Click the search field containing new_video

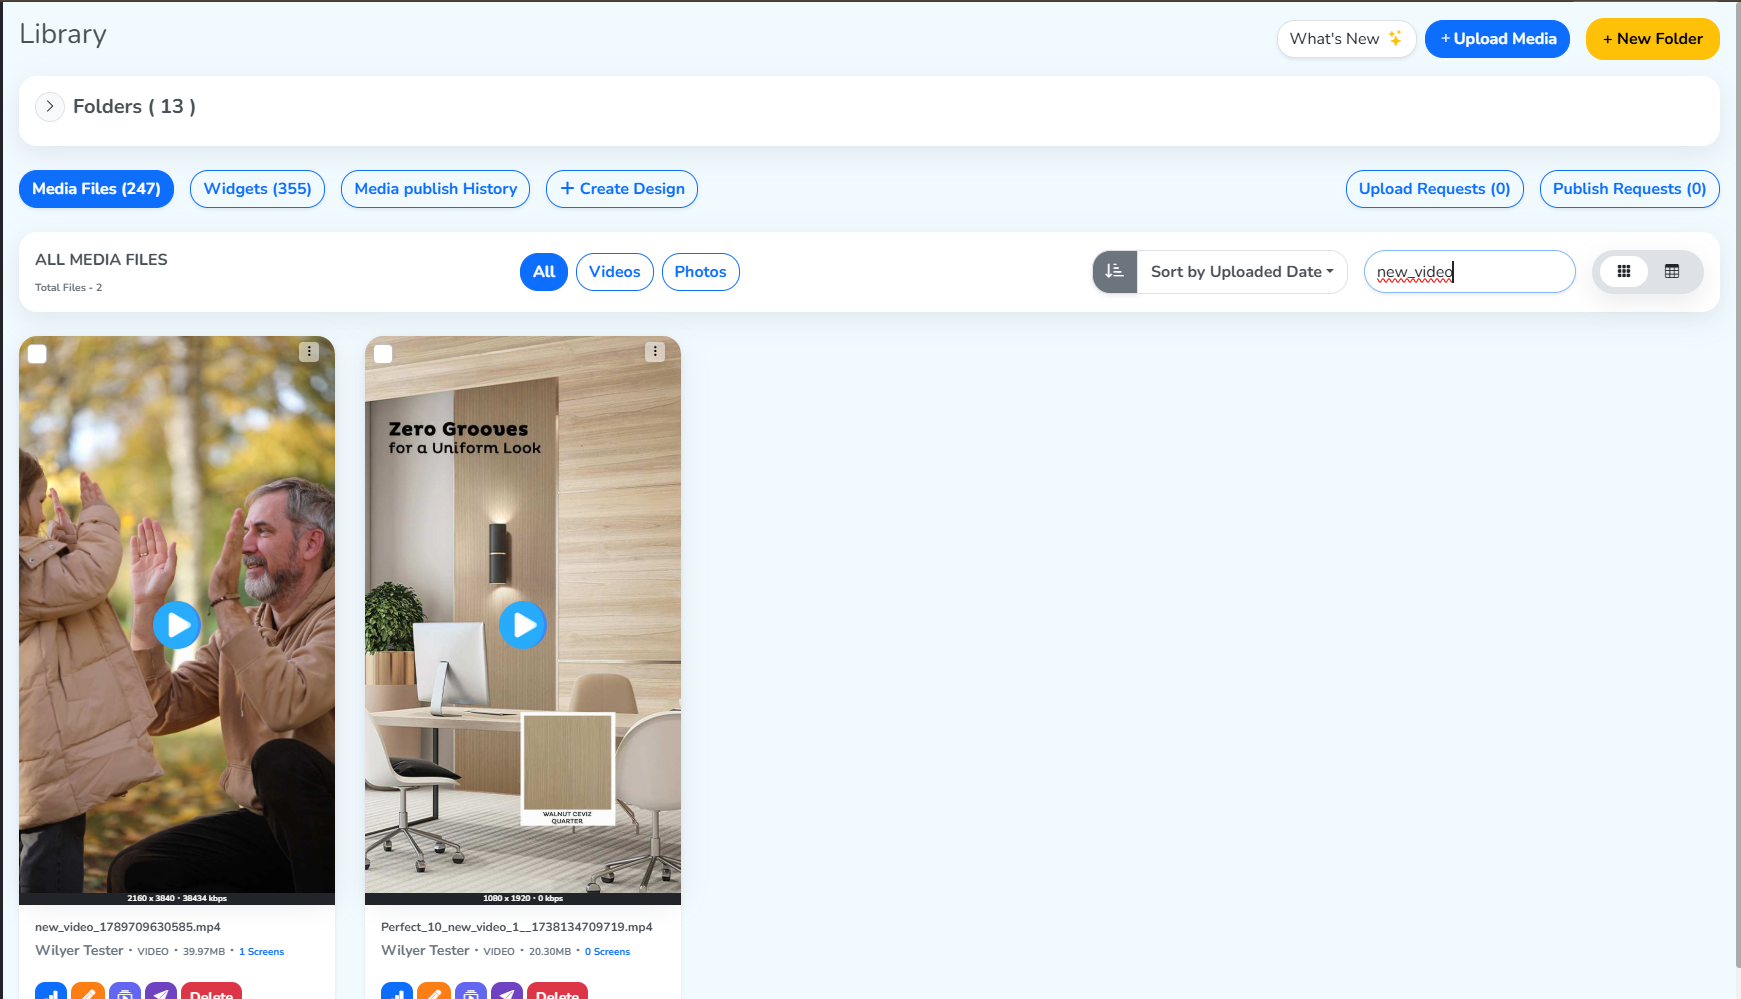(x=1469, y=272)
